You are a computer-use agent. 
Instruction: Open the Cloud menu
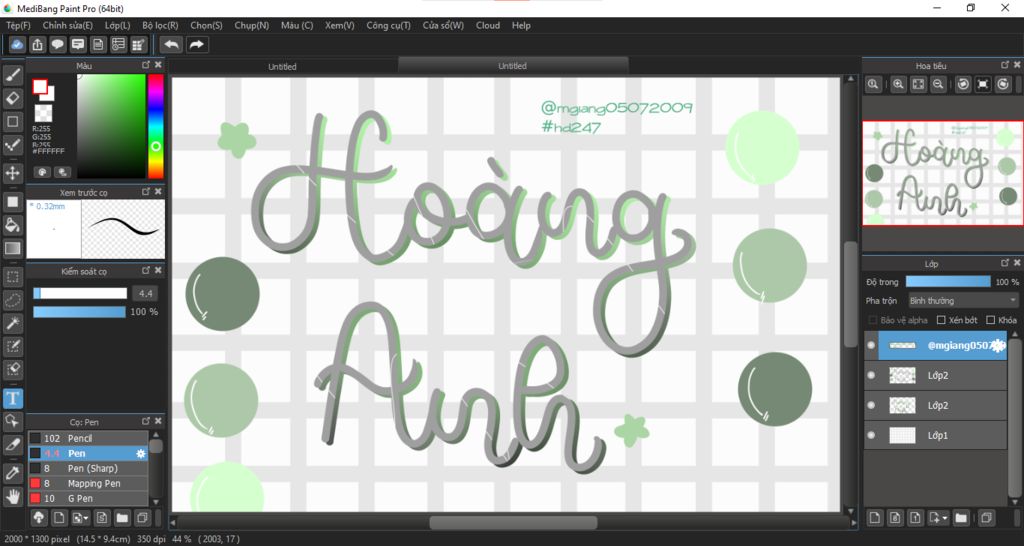tap(488, 25)
